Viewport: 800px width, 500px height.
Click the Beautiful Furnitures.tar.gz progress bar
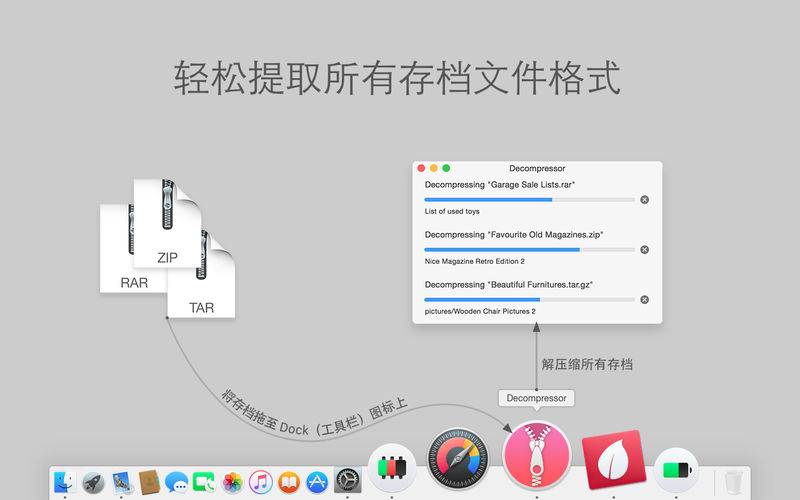[x=530, y=299]
